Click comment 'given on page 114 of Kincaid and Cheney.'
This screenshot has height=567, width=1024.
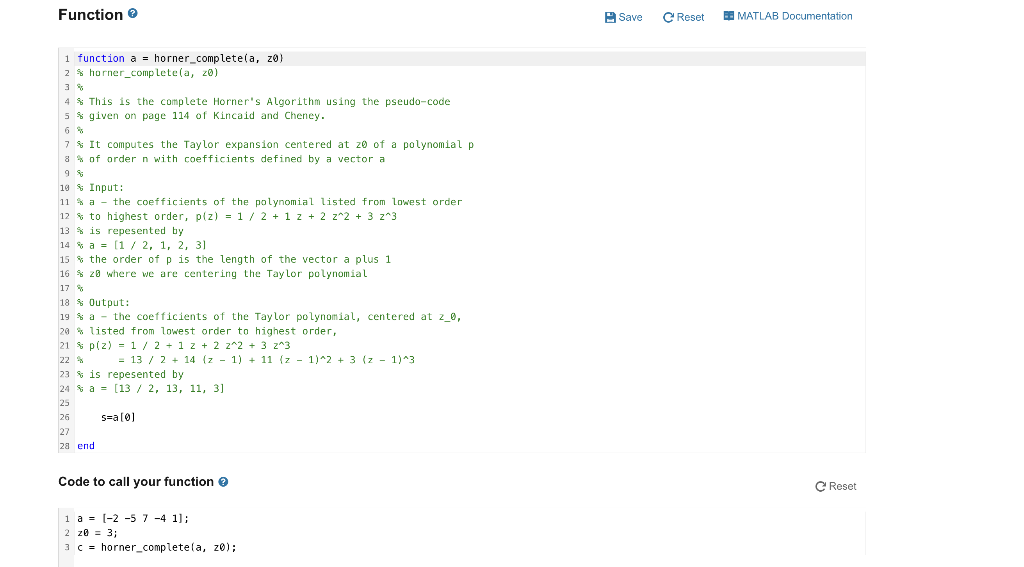point(206,116)
